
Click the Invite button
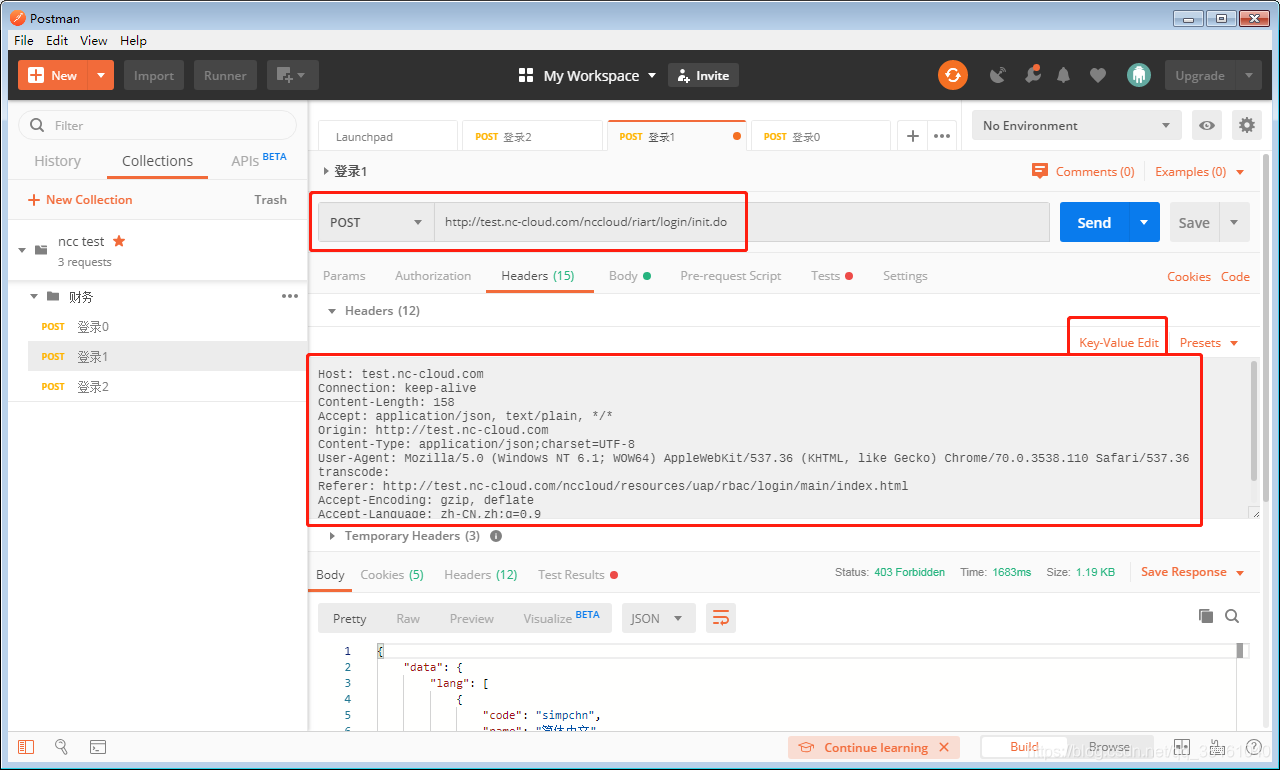(703, 75)
